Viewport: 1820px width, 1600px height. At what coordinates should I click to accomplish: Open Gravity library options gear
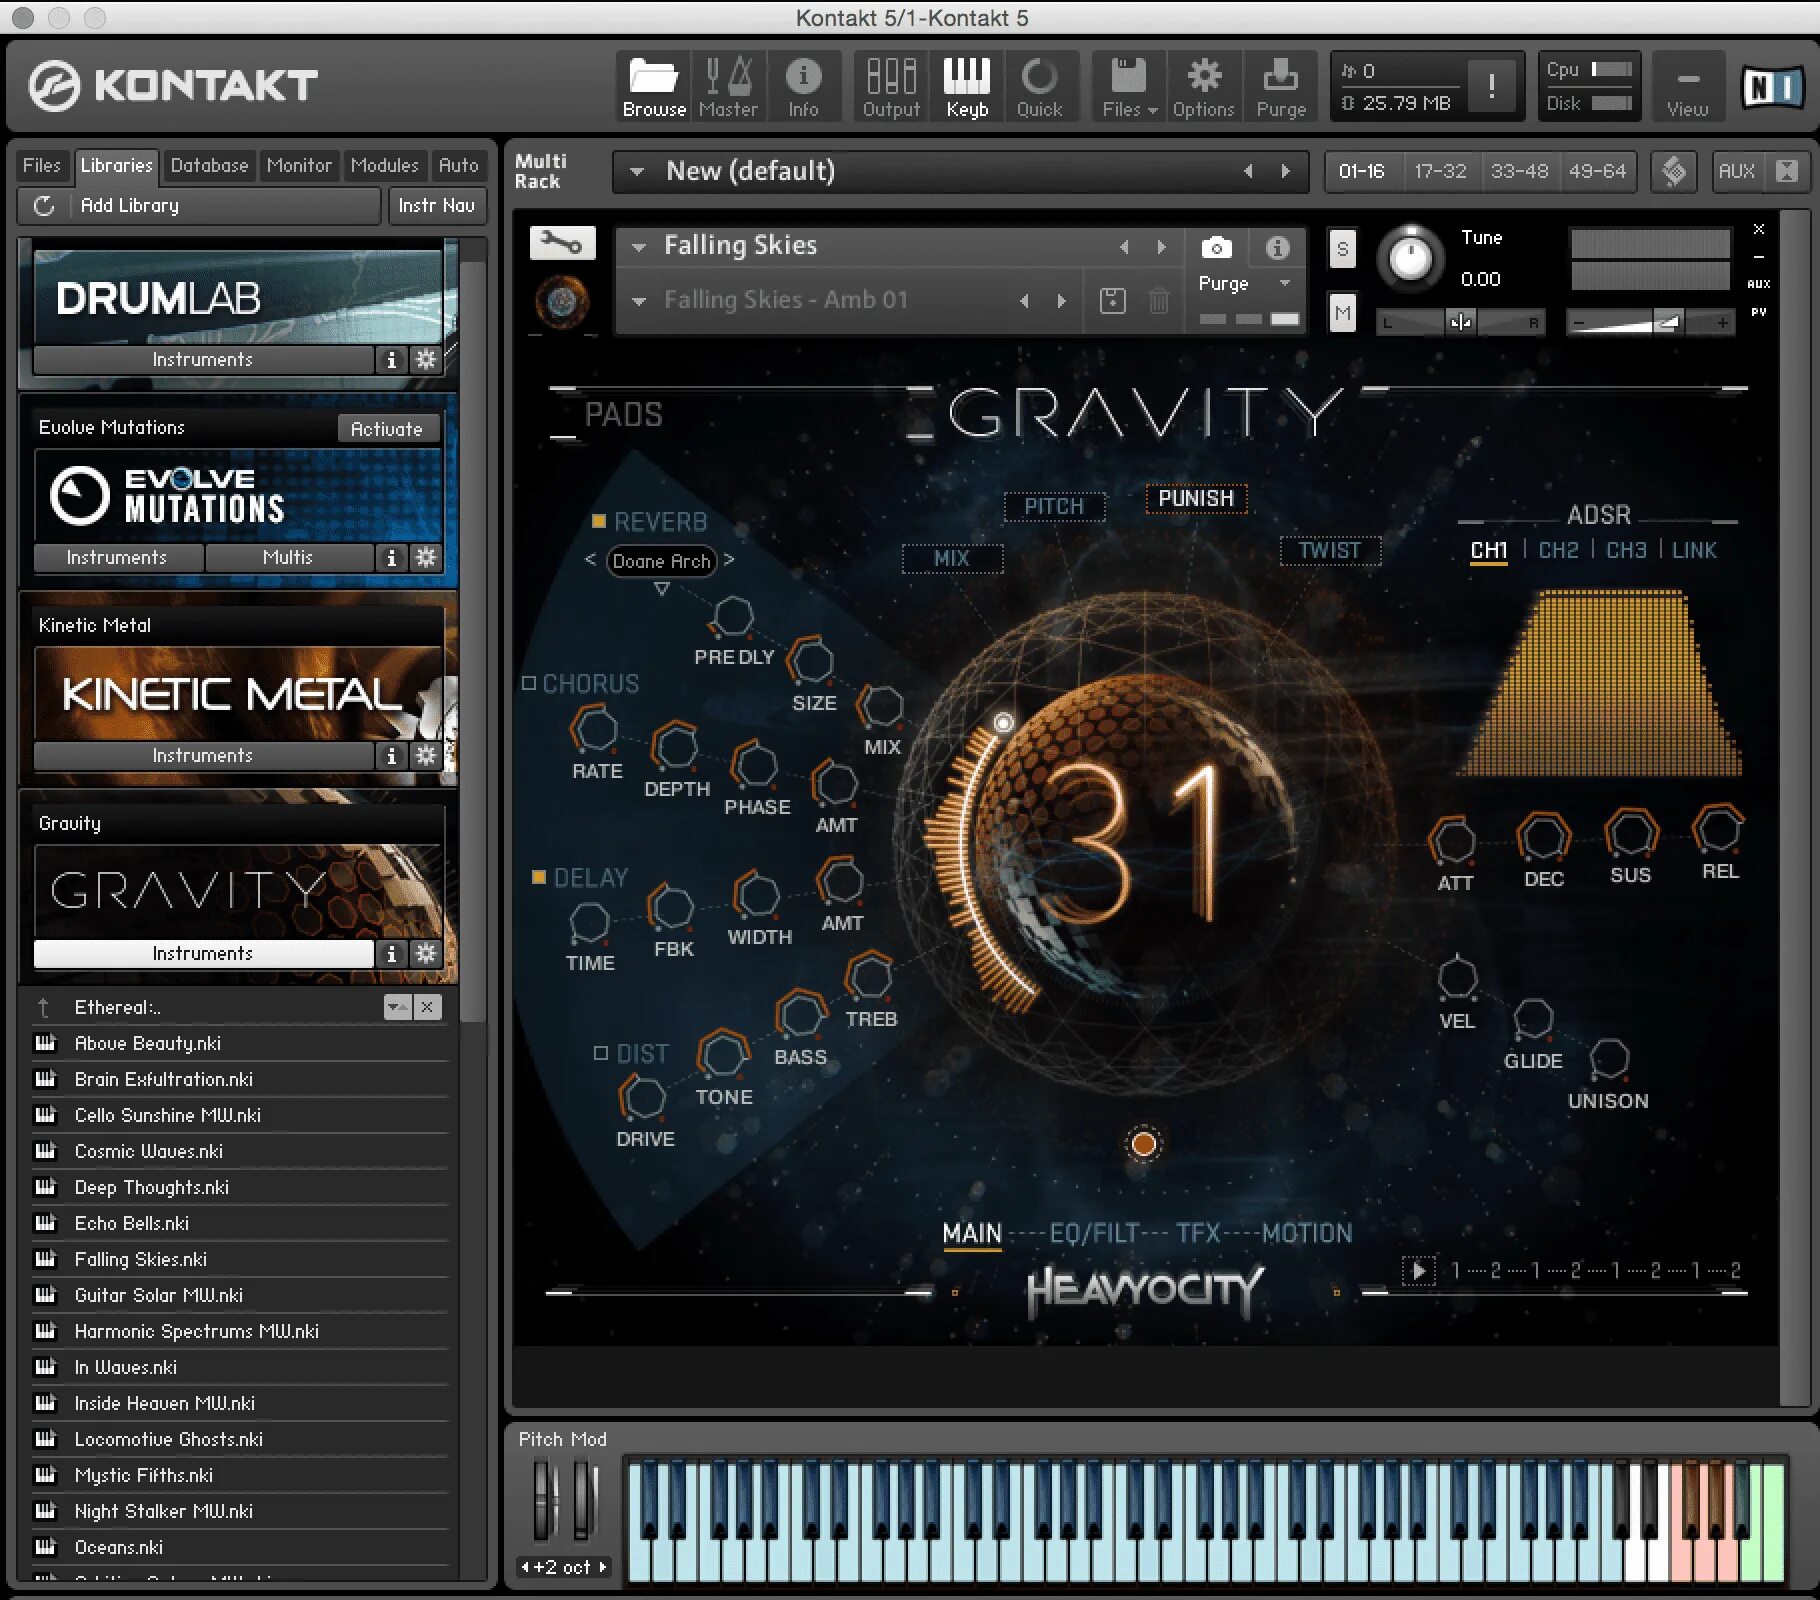pyautogui.click(x=426, y=954)
